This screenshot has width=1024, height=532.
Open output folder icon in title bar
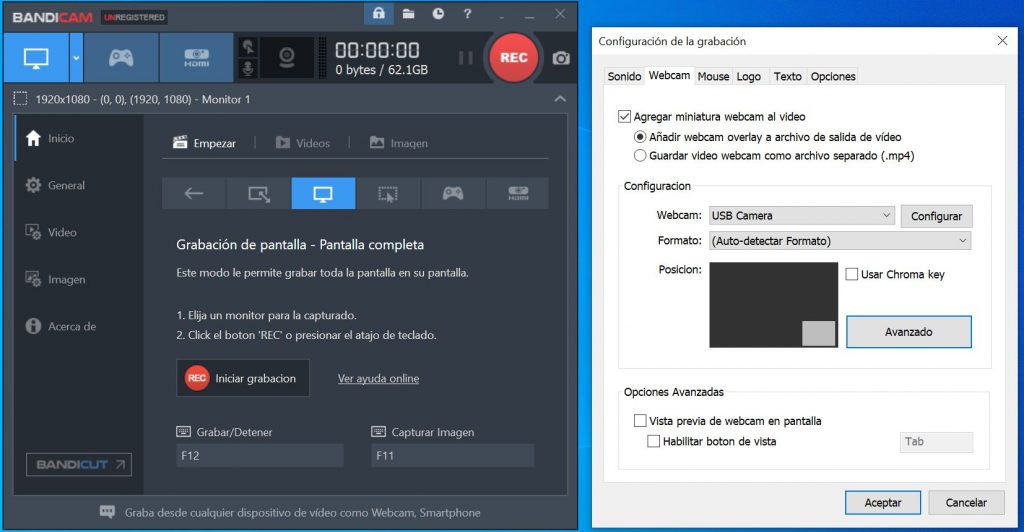point(409,14)
